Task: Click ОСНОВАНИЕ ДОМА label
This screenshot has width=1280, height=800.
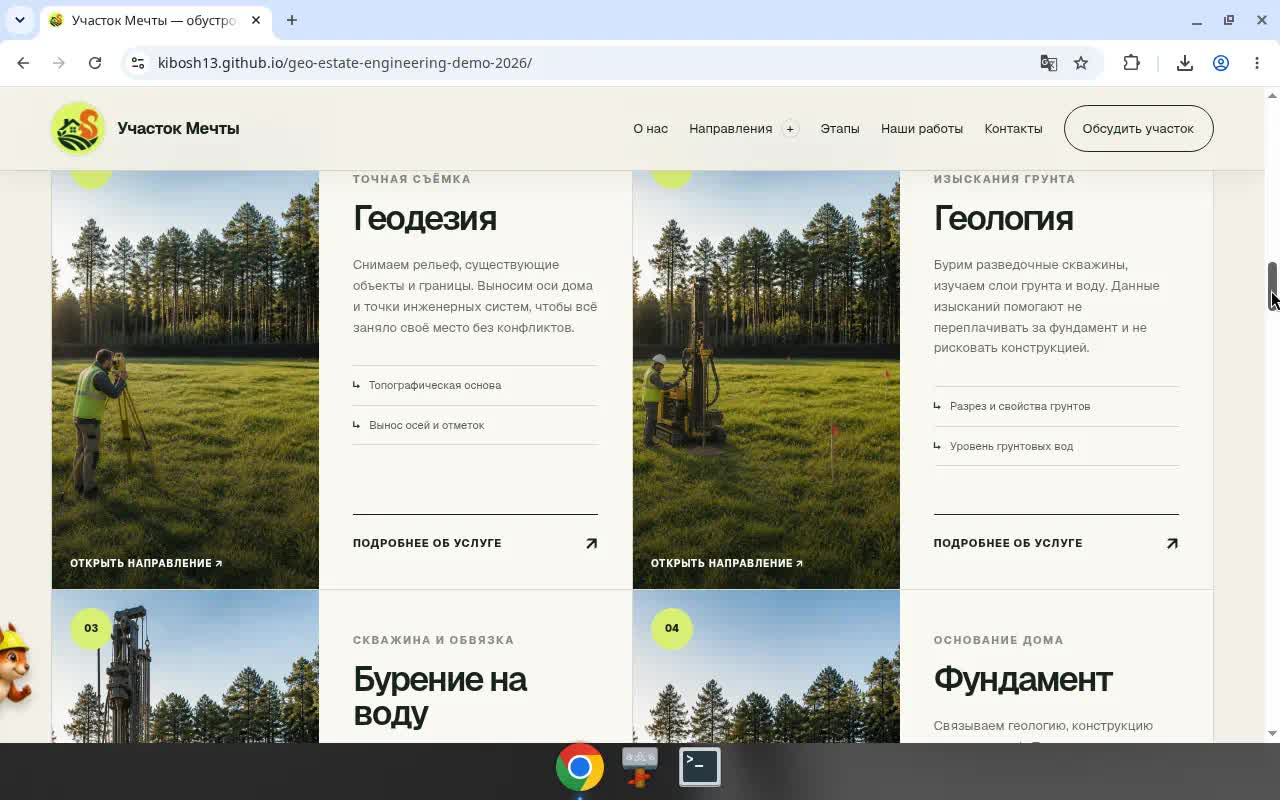Action: tap(998, 640)
